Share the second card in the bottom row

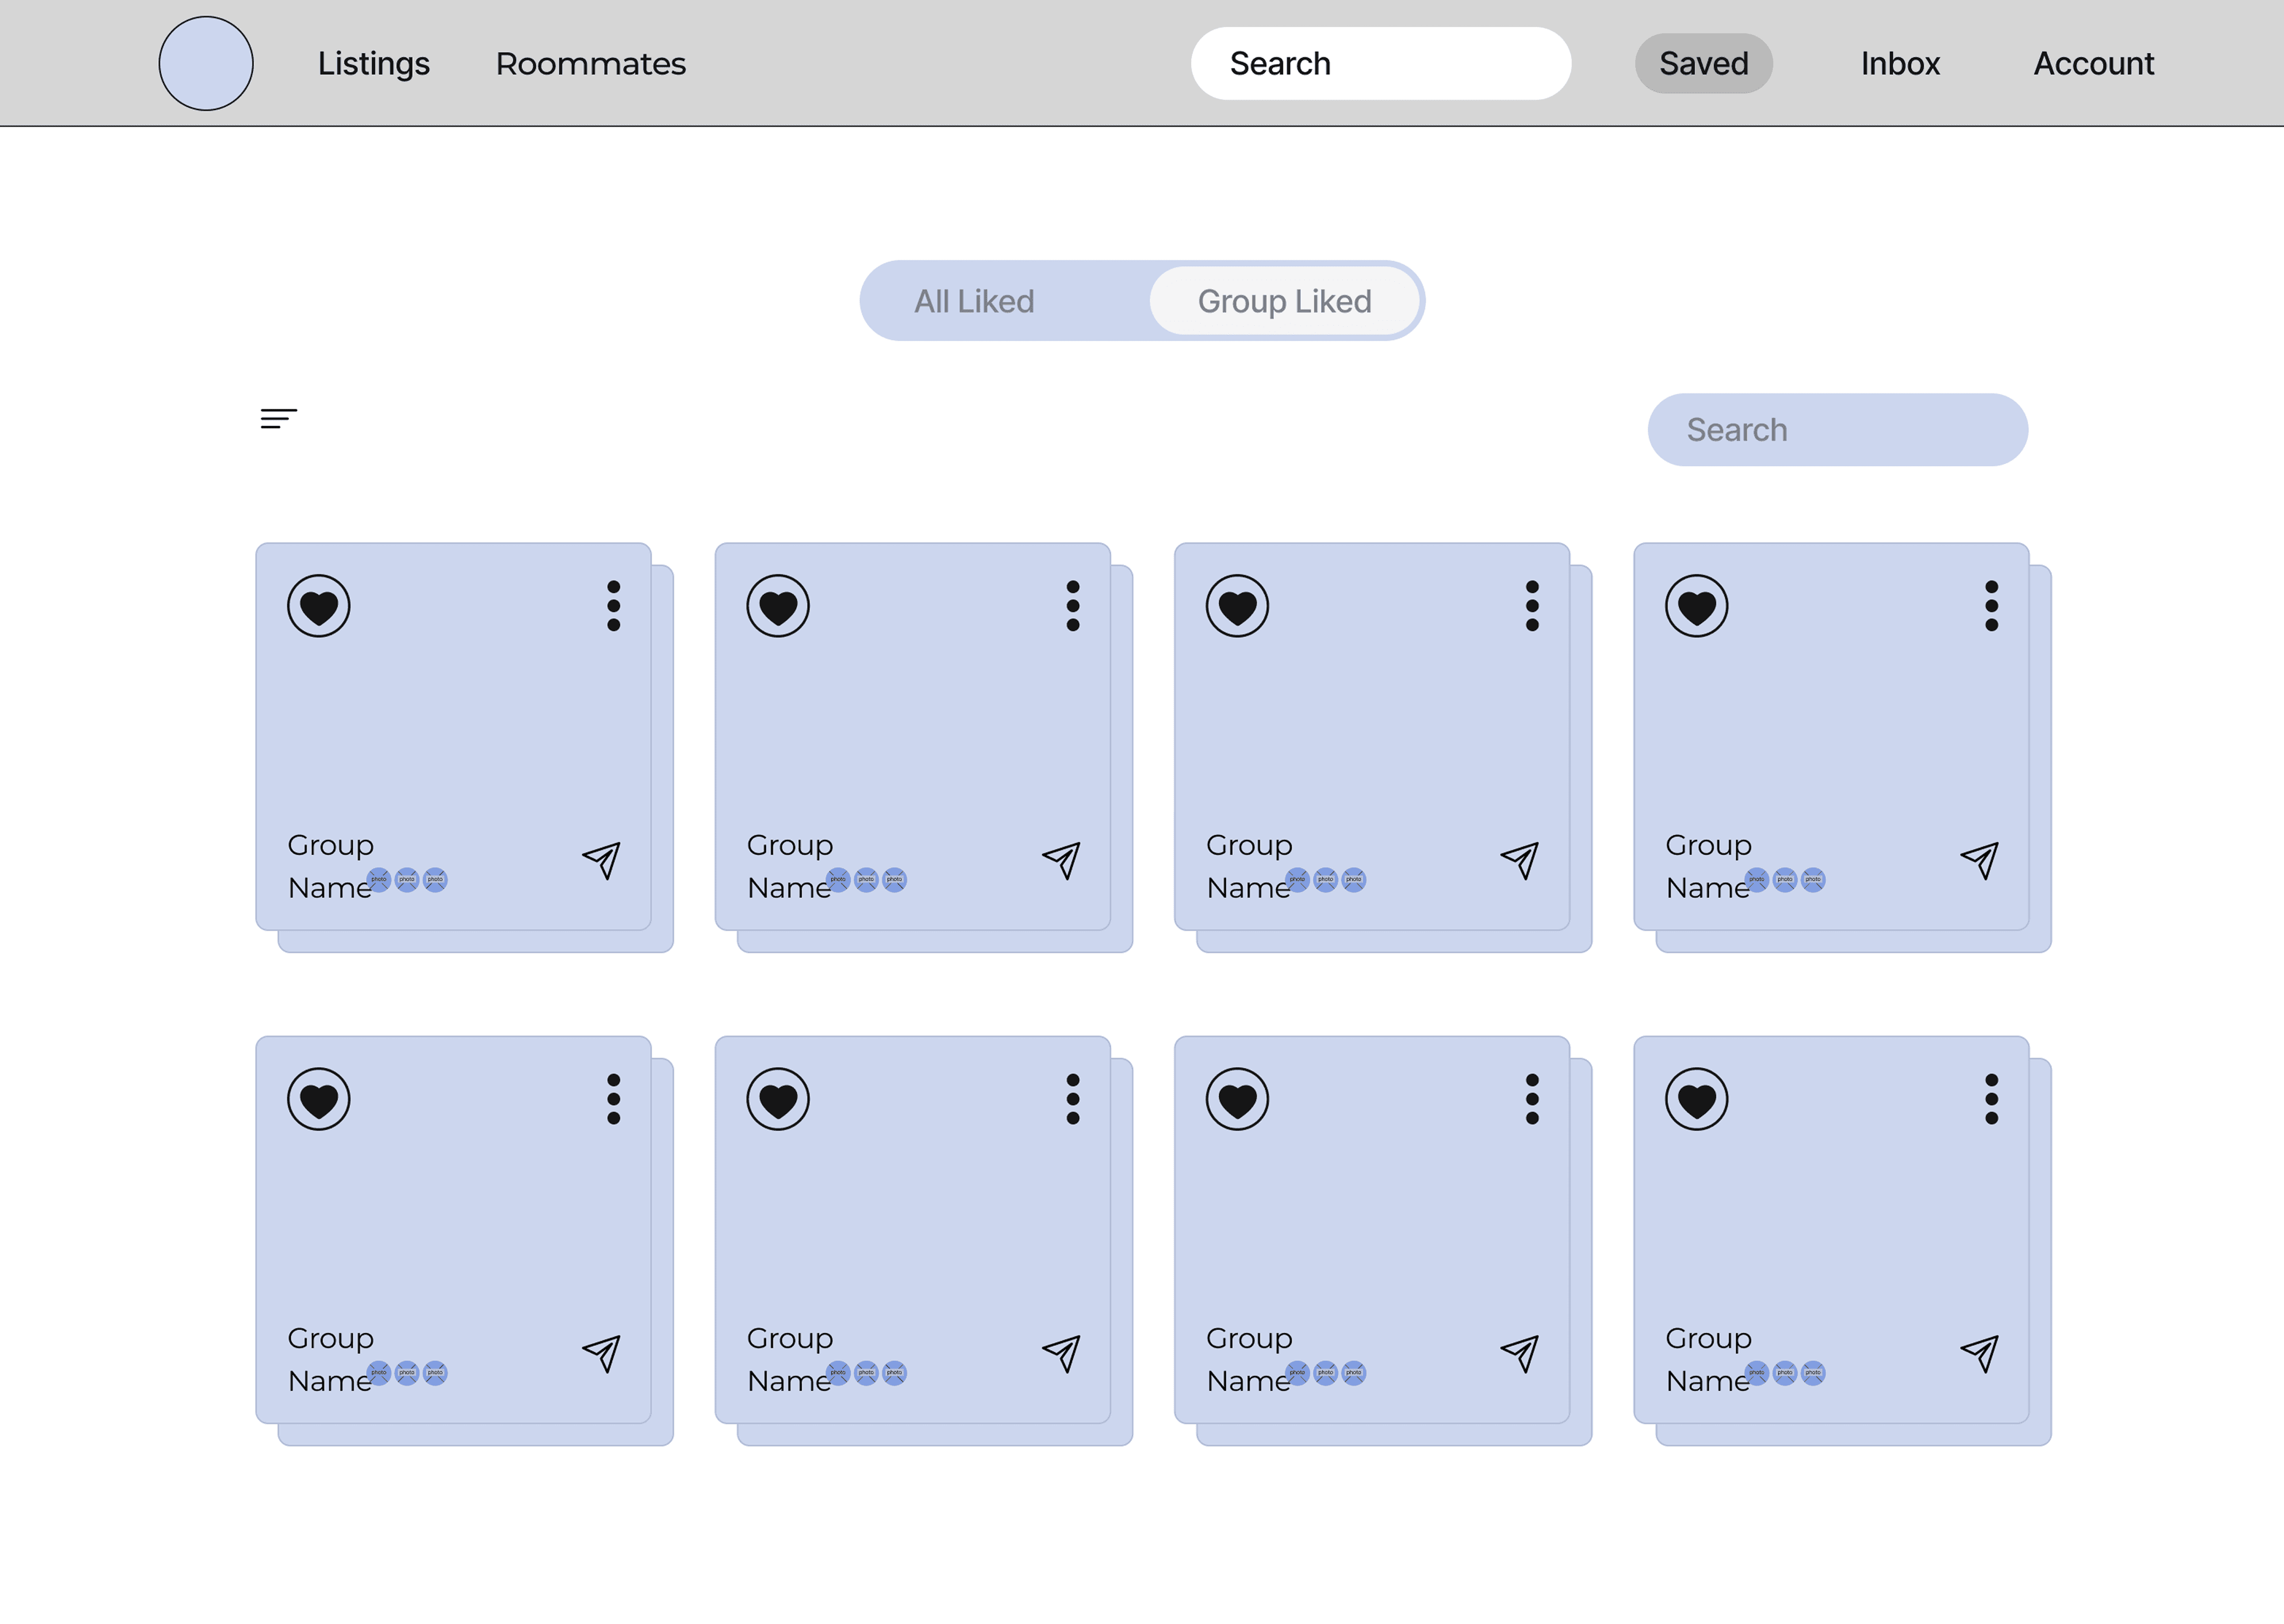[1061, 1353]
